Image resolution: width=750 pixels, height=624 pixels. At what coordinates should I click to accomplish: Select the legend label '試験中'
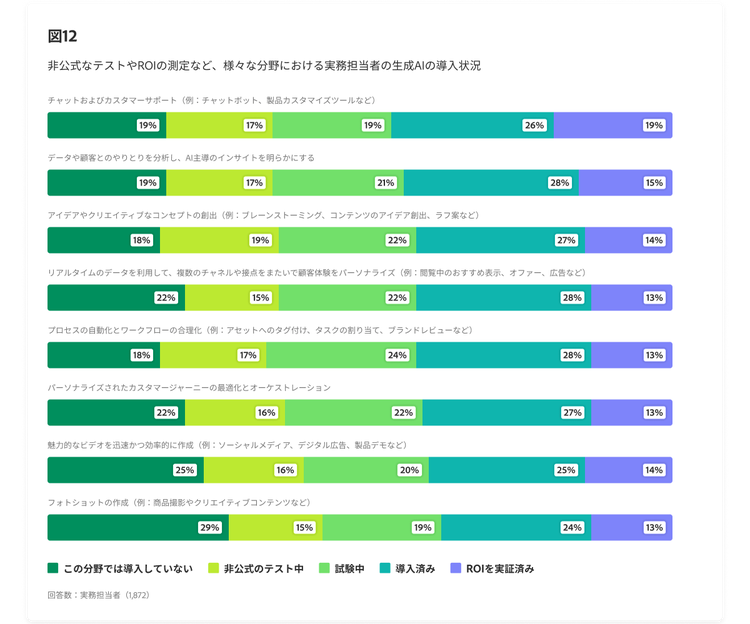click(350, 569)
